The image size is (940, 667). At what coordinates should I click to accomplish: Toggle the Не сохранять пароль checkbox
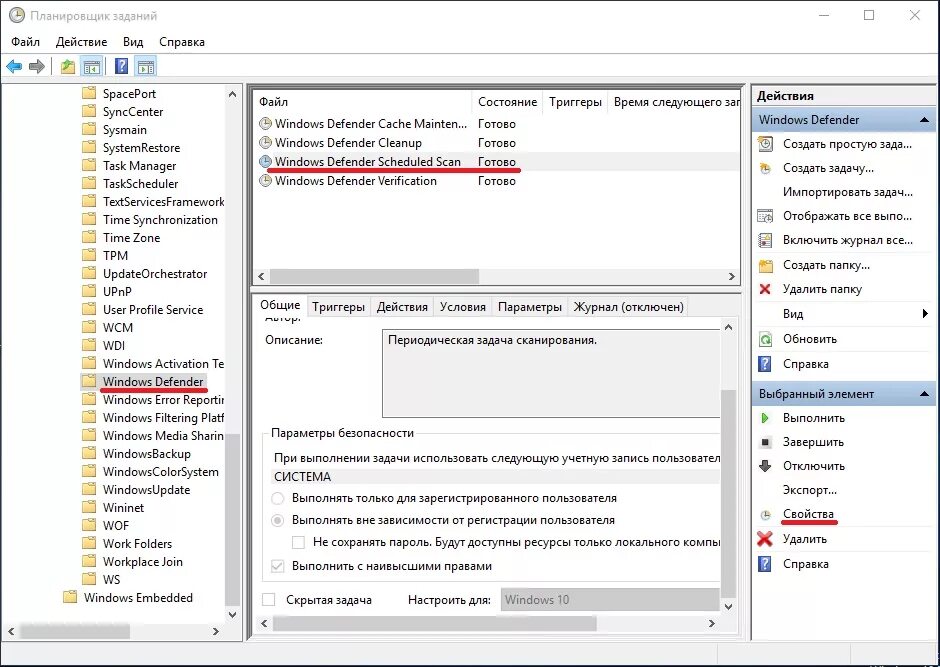(x=298, y=542)
